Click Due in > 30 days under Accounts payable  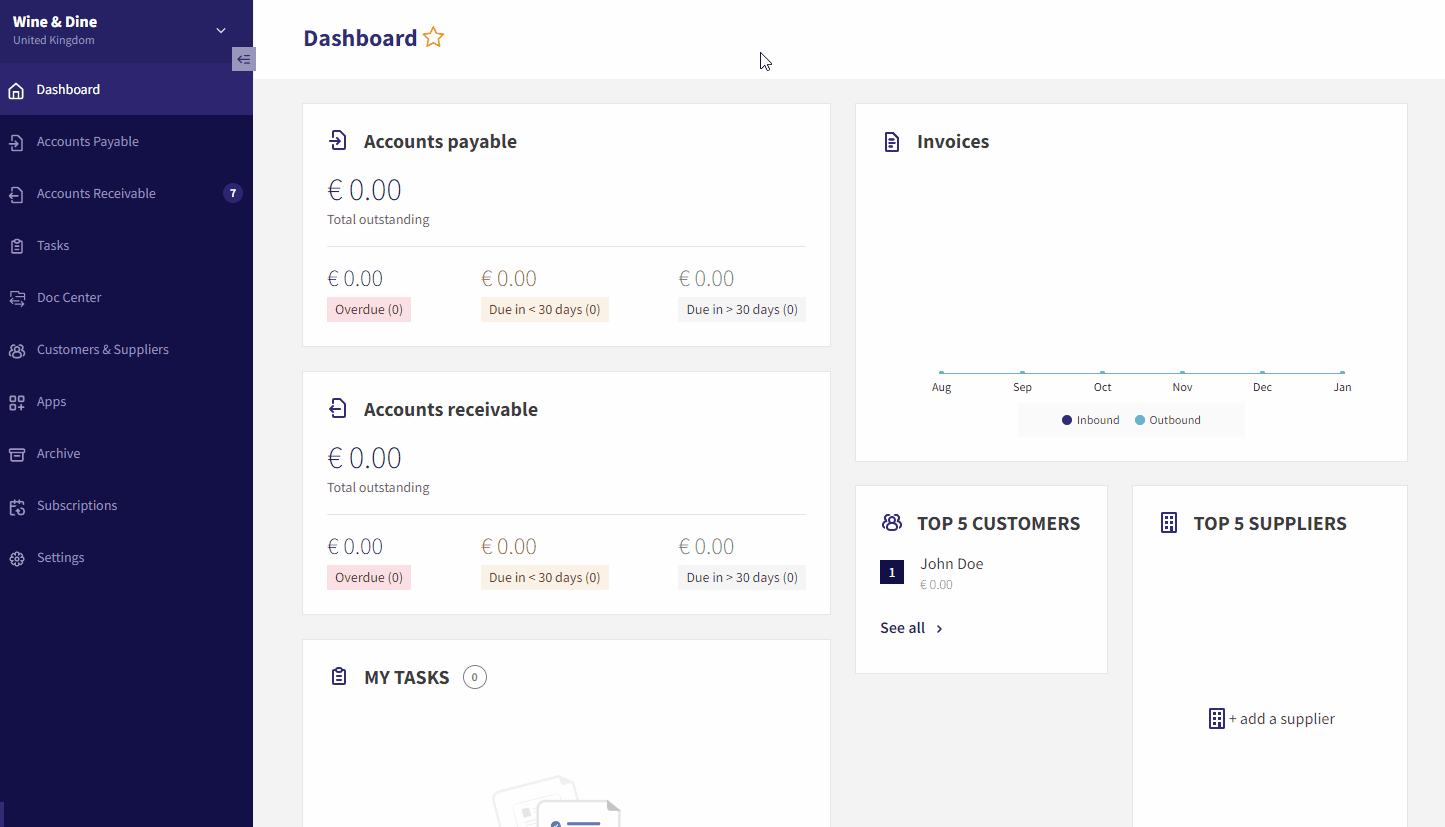click(742, 310)
